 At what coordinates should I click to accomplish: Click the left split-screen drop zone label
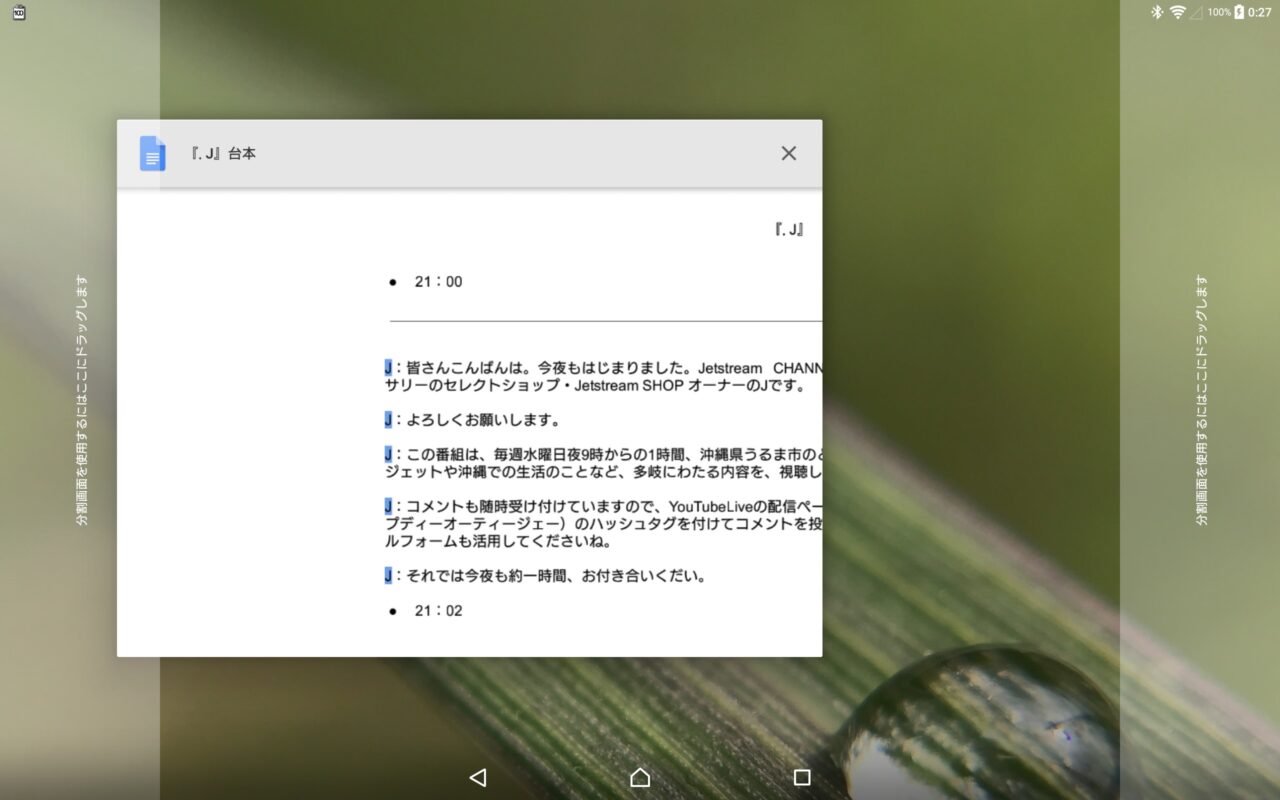82,400
